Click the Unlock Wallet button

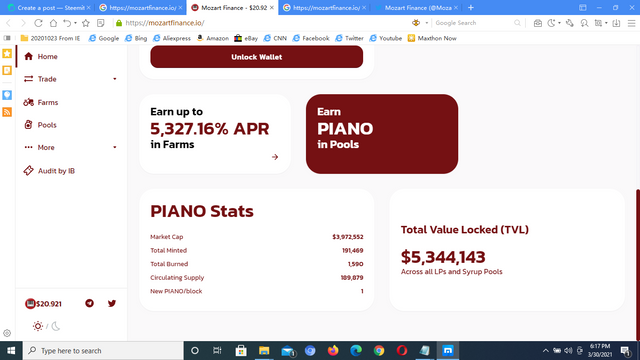coord(256,57)
